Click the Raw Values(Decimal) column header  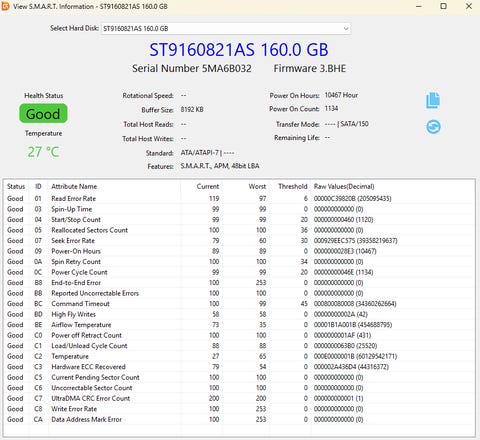coord(344,187)
